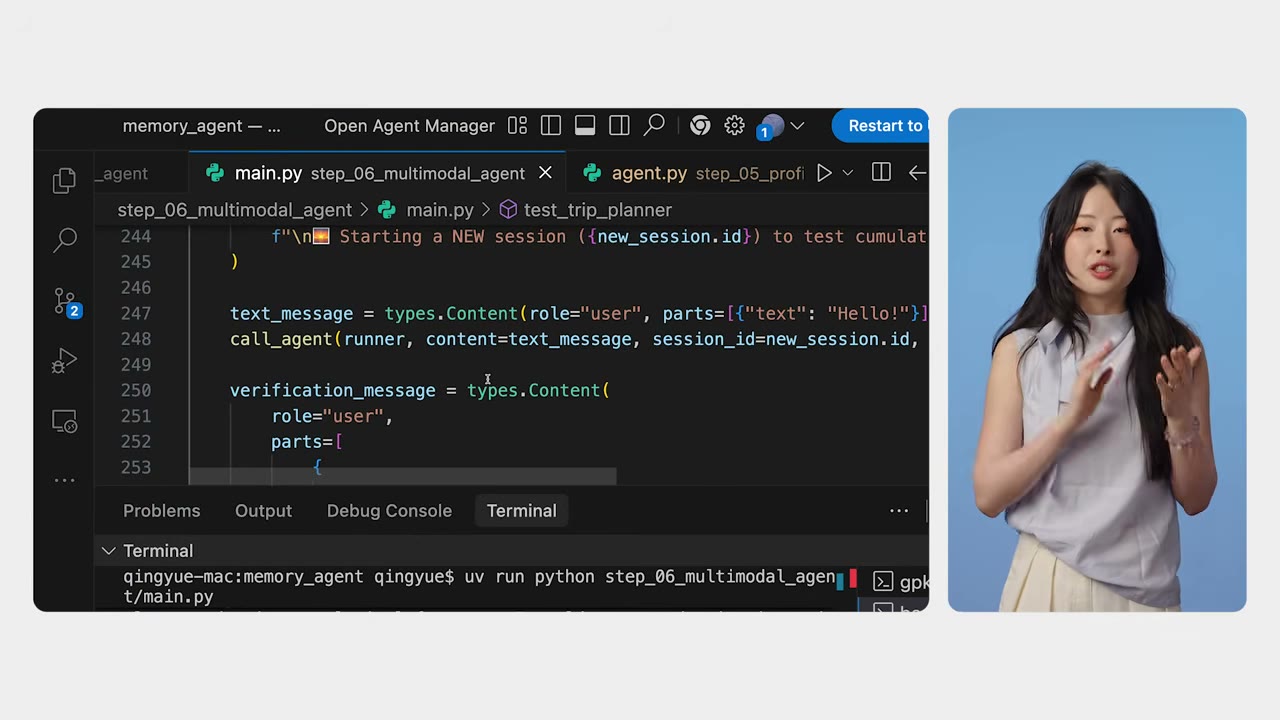Click the editor's horizontal scrollbar

tap(402, 476)
